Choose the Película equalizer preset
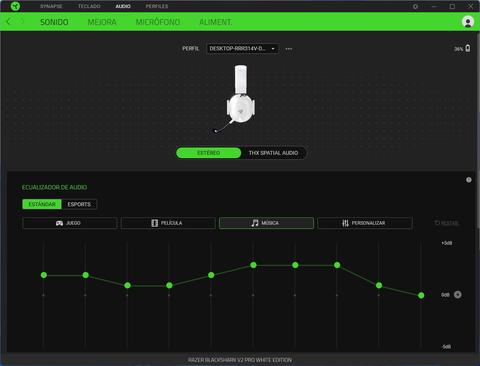 click(x=168, y=223)
